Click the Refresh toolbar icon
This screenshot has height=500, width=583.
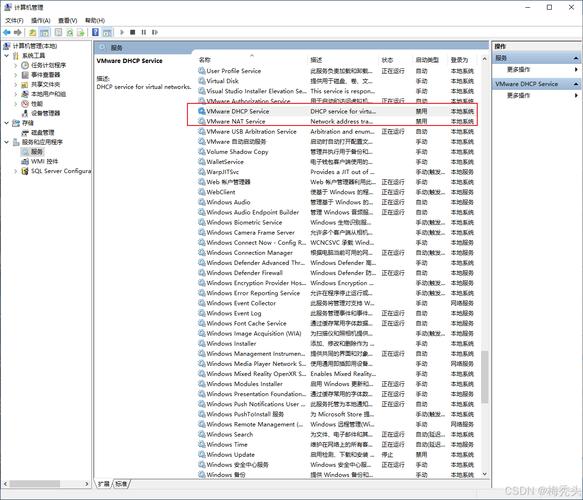tap(70, 32)
